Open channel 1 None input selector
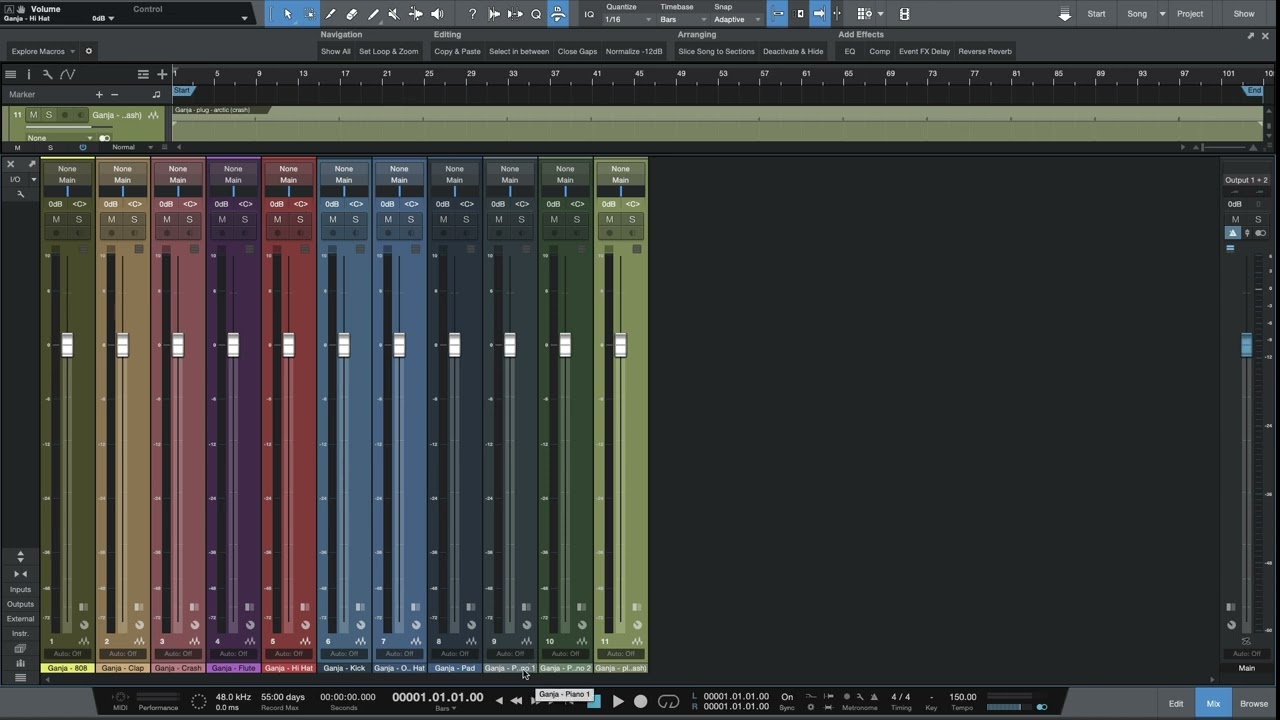The width and height of the screenshot is (1280, 720). click(67, 169)
